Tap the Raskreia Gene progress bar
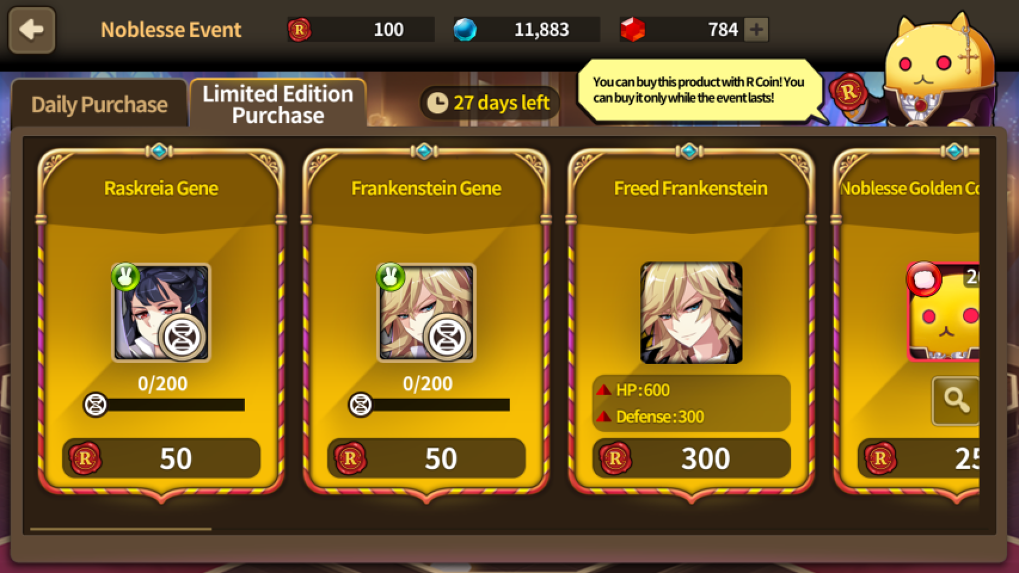 tap(164, 405)
